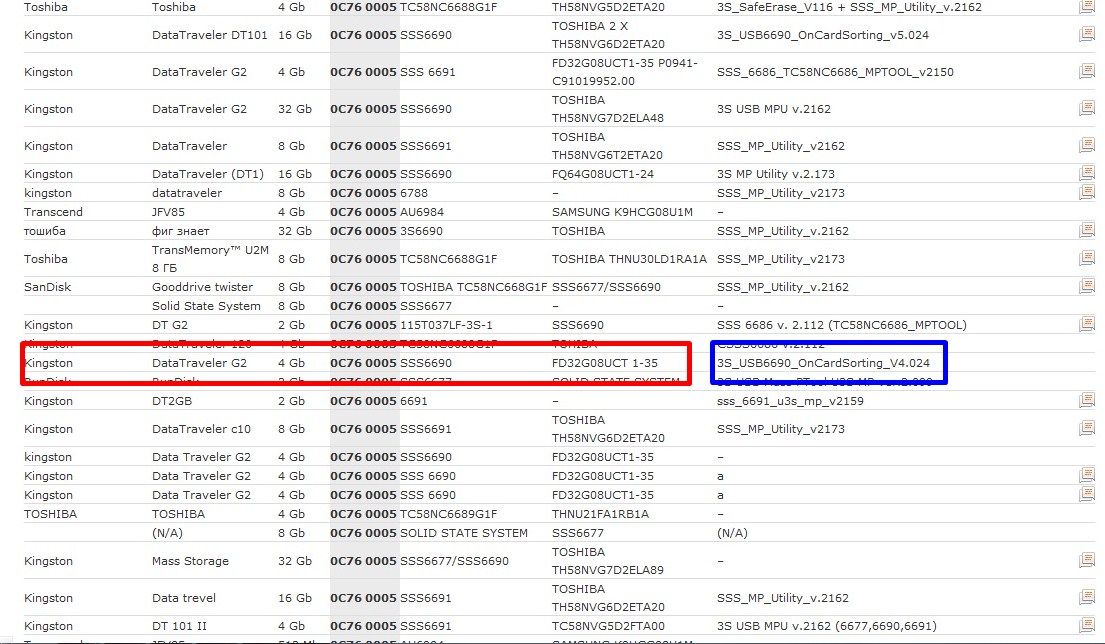Screen dimensions: 1105x644
Task: Click comments icon in Data trevel 16 Gb row
Action: pos(1087,597)
